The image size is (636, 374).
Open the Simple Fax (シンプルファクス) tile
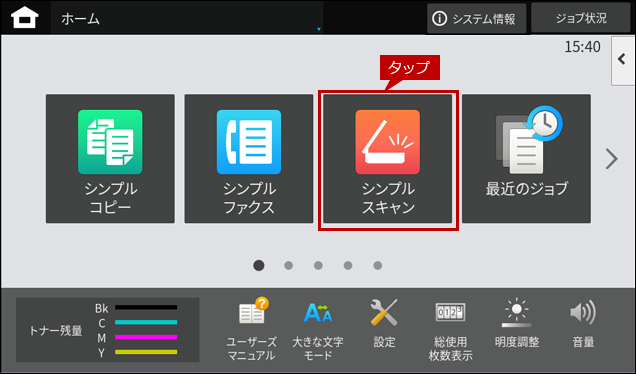tap(249, 159)
